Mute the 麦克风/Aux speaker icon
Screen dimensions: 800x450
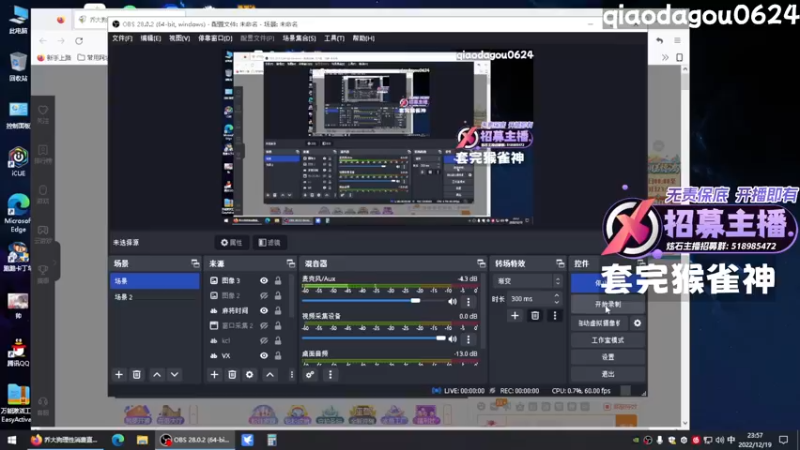tap(453, 302)
